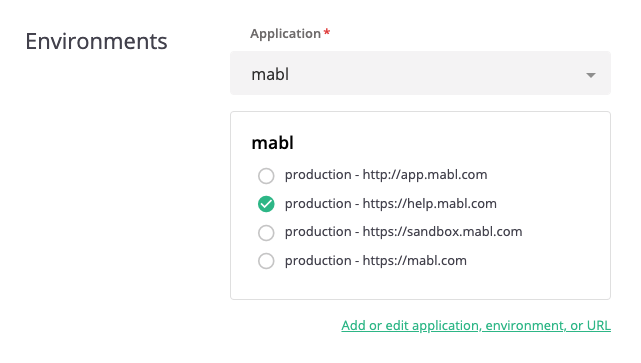Click the bold mabl group heading
The width and height of the screenshot is (641, 363).
click(273, 143)
